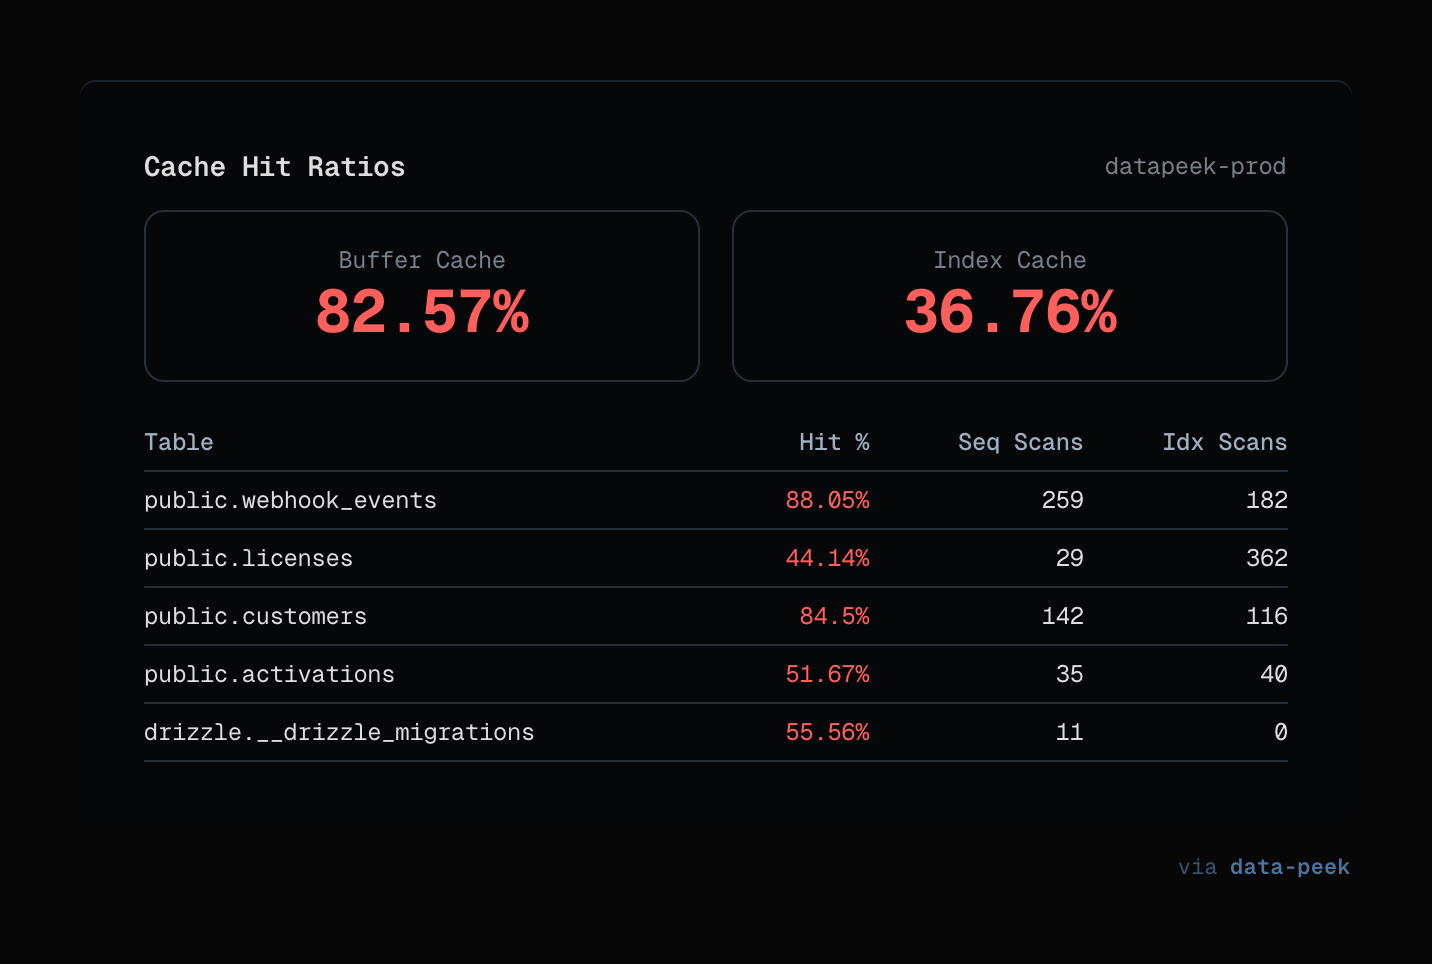This screenshot has width=1432, height=964.
Task: Open drizzle.__drizzle_migrations table entry
Action: [339, 732]
